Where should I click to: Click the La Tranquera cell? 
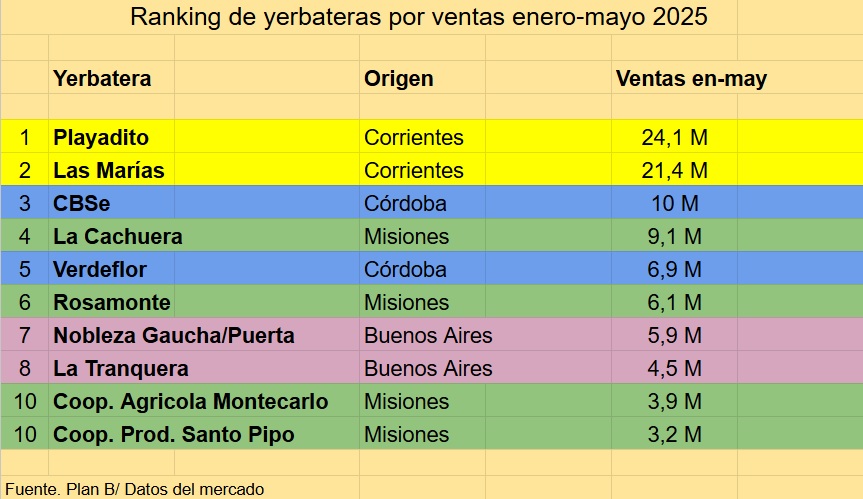pos(120,368)
